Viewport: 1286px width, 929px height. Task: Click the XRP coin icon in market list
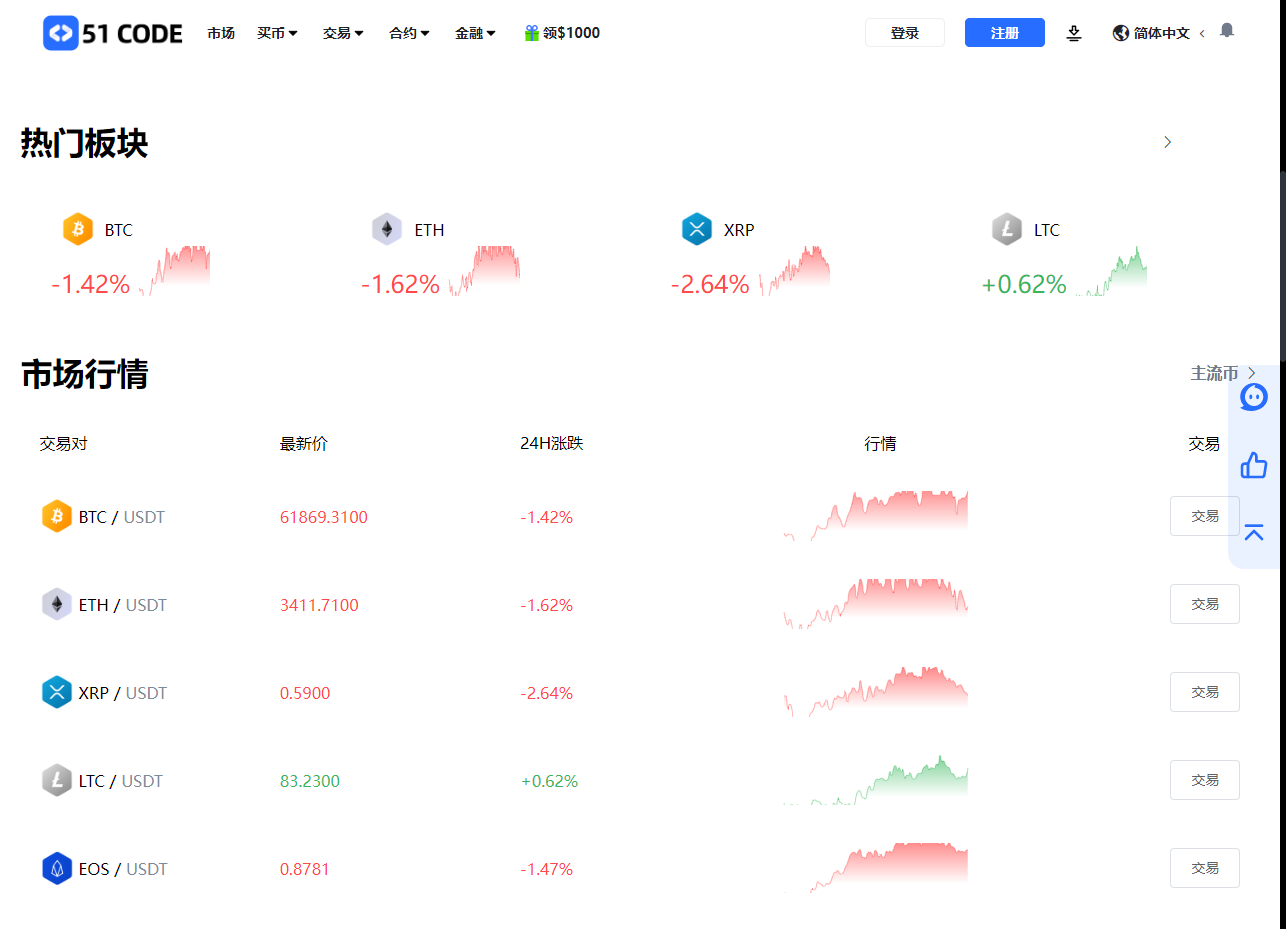pyautogui.click(x=57, y=692)
